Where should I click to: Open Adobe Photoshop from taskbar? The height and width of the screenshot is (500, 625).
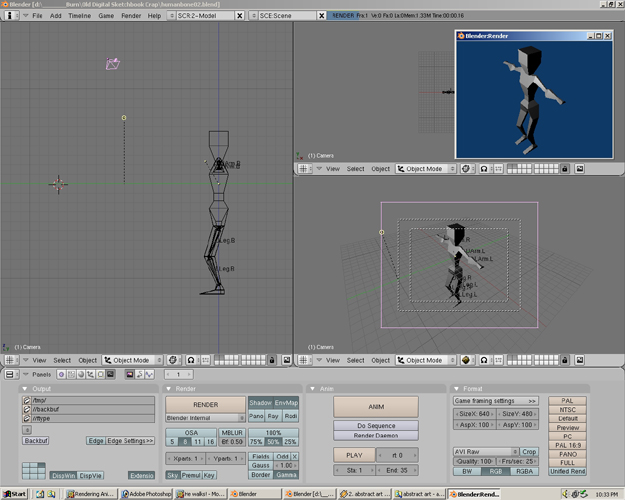(146, 494)
